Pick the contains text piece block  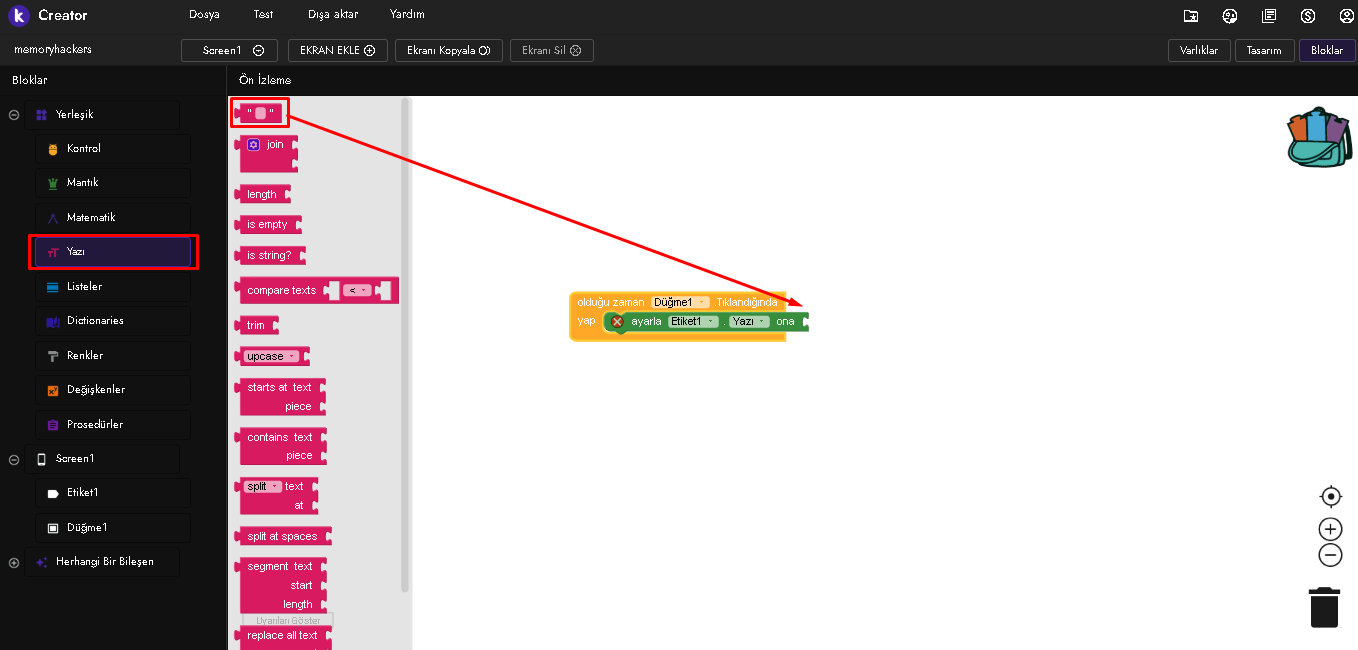pos(283,447)
